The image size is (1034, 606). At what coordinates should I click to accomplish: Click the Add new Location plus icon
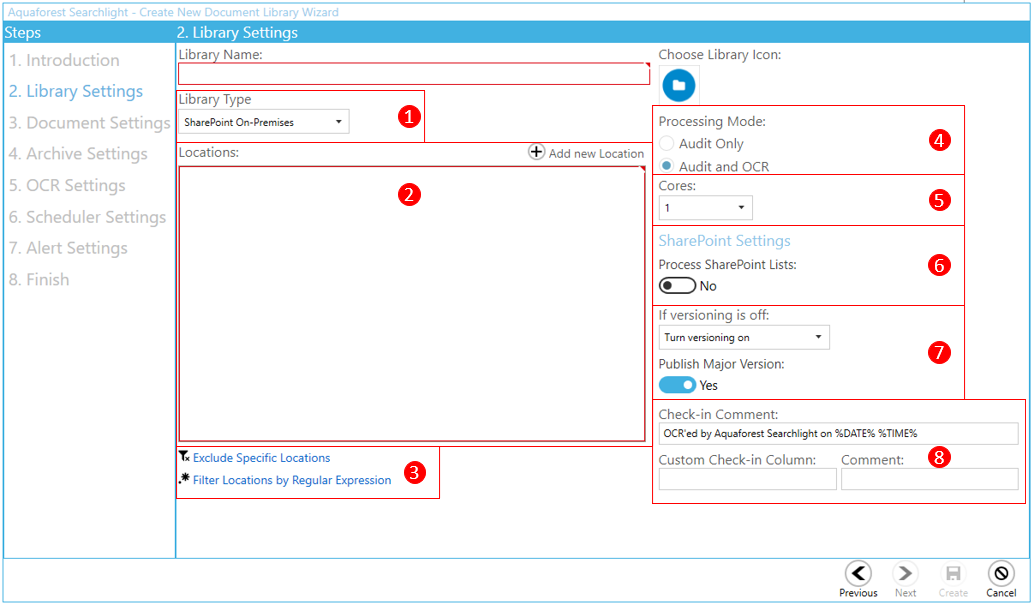pos(537,153)
